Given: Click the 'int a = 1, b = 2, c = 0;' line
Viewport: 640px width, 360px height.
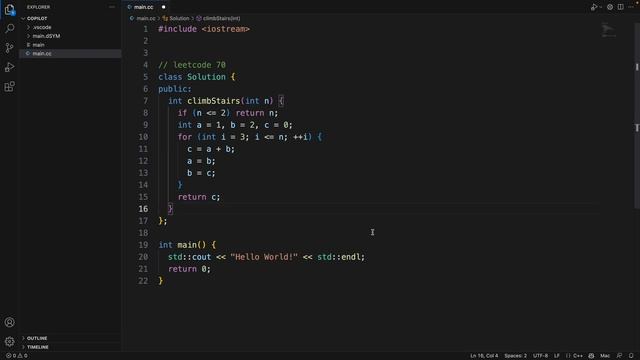Looking at the screenshot, I should [x=235, y=125].
